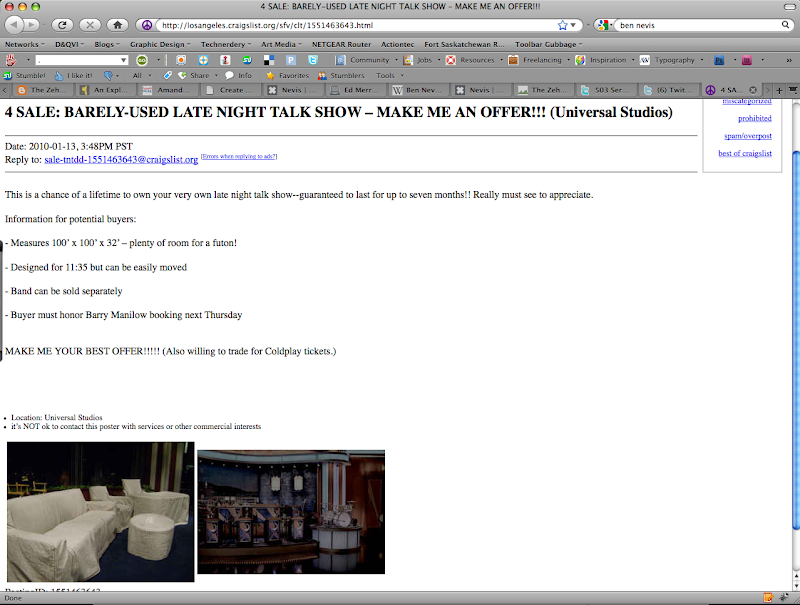The width and height of the screenshot is (800, 605).
Task: Switch to the 'Create ...' tab
Action: (x=231, y=90)
